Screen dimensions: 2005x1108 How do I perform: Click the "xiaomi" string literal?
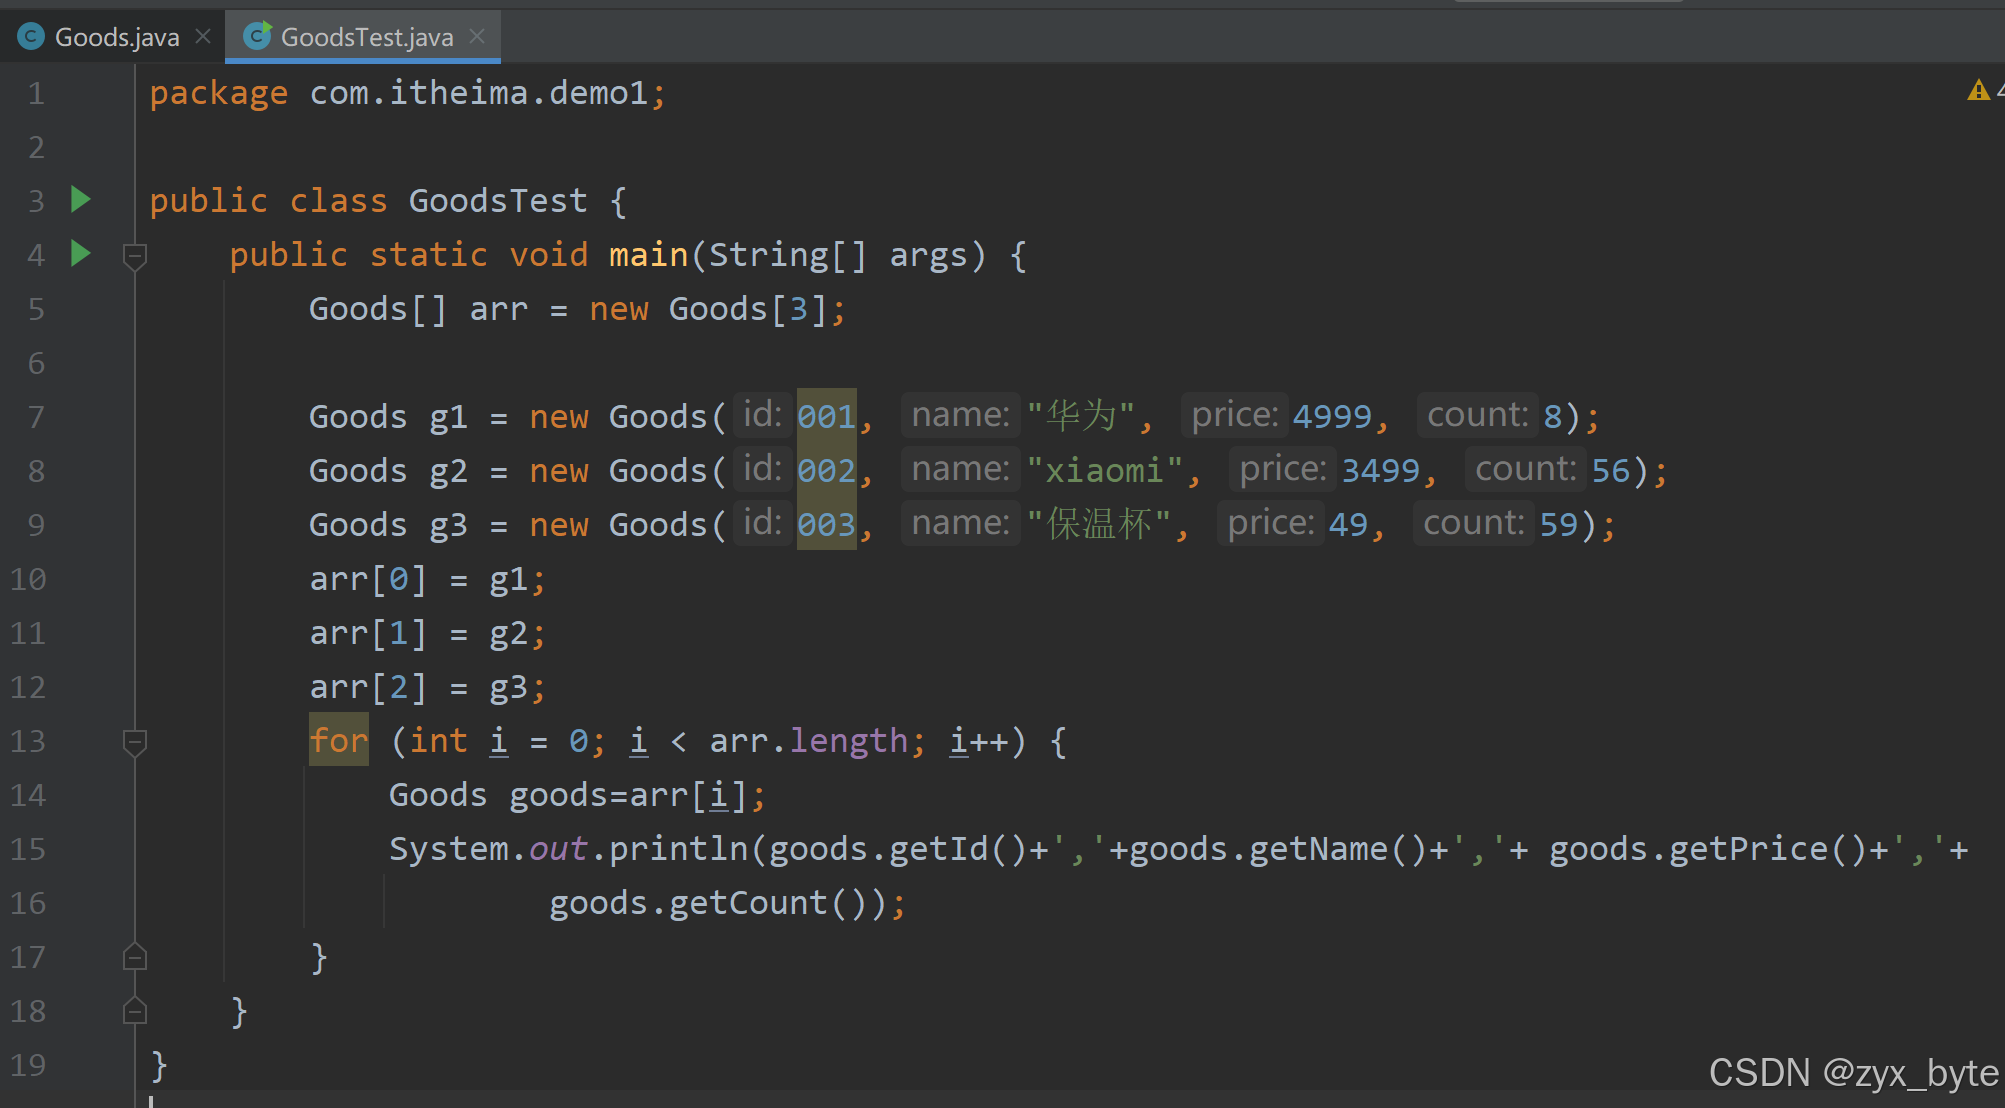pos(1104,470)
